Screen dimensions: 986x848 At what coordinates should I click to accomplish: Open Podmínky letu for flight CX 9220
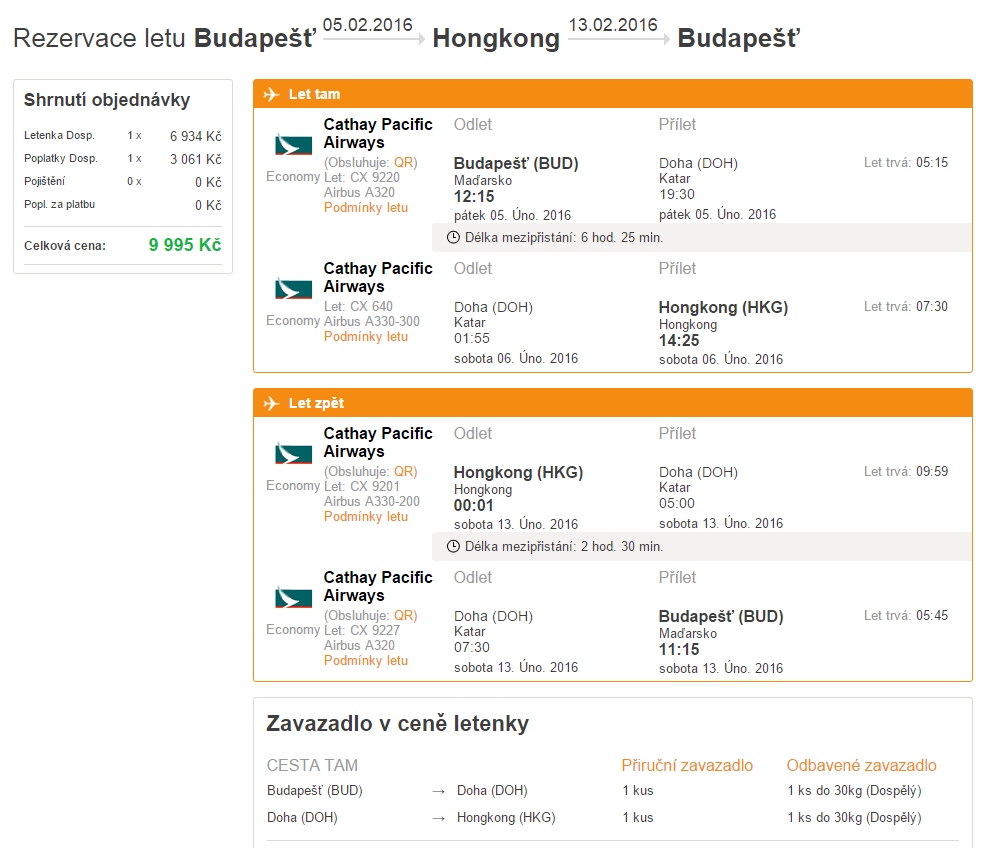(x=366, y=208)
